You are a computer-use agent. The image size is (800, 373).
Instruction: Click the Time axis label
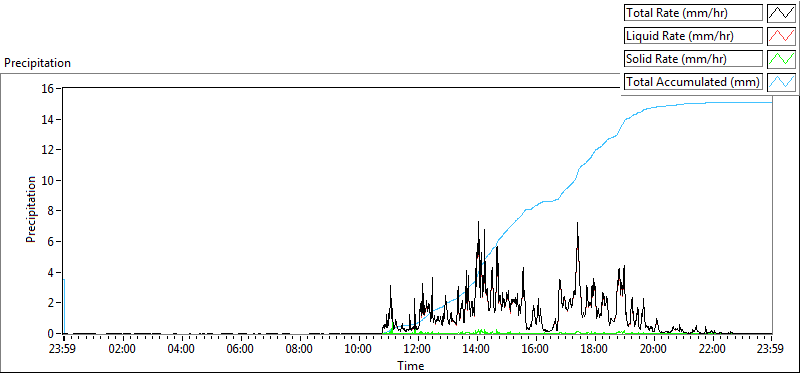pos(411,366)
